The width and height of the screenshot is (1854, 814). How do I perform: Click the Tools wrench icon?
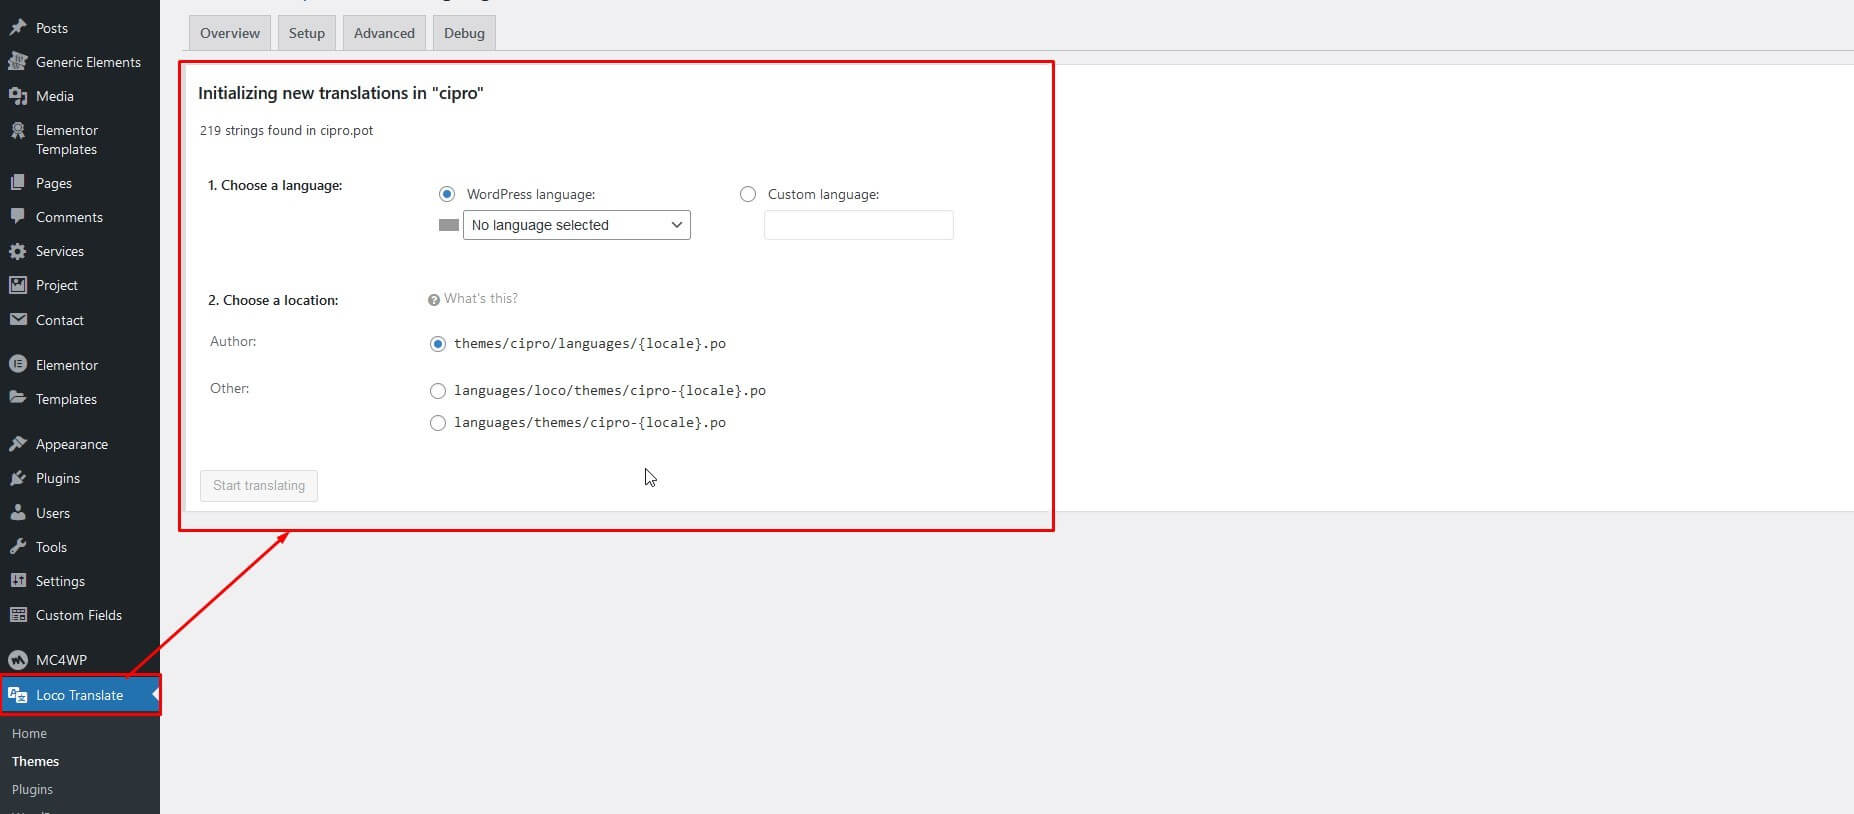coord(18,547)
